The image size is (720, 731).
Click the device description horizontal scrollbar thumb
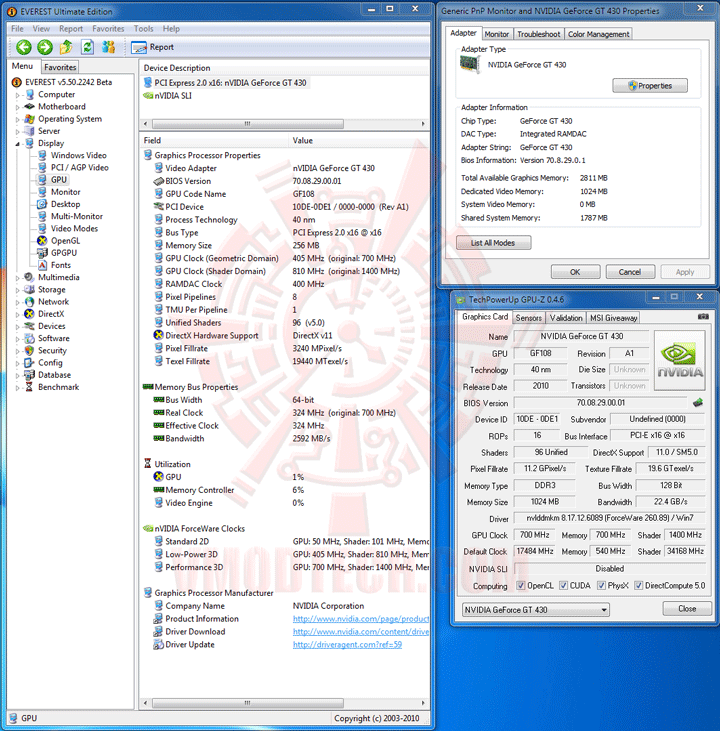click(248, 124)
